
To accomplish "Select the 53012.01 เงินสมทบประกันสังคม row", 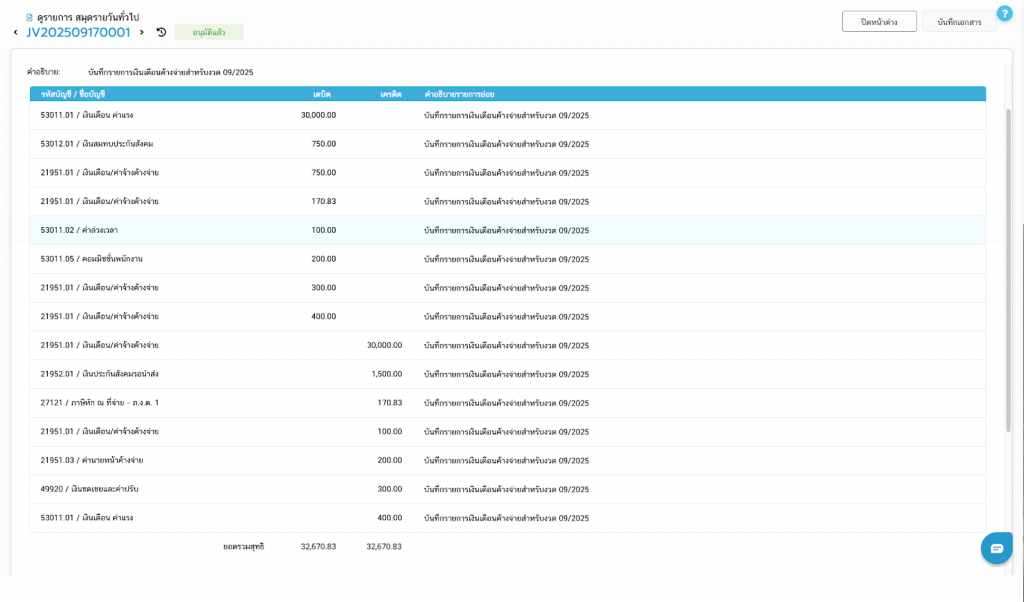I will (96, 144).
